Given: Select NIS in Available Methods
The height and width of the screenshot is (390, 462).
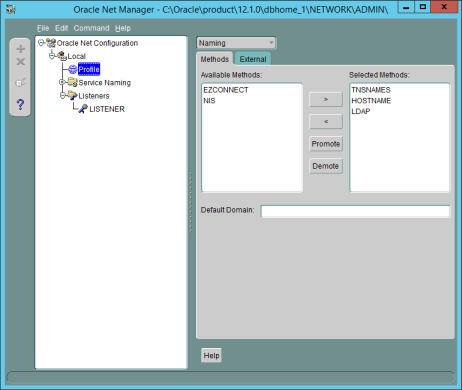Looking at the screenshot, I should click(209, 101).
